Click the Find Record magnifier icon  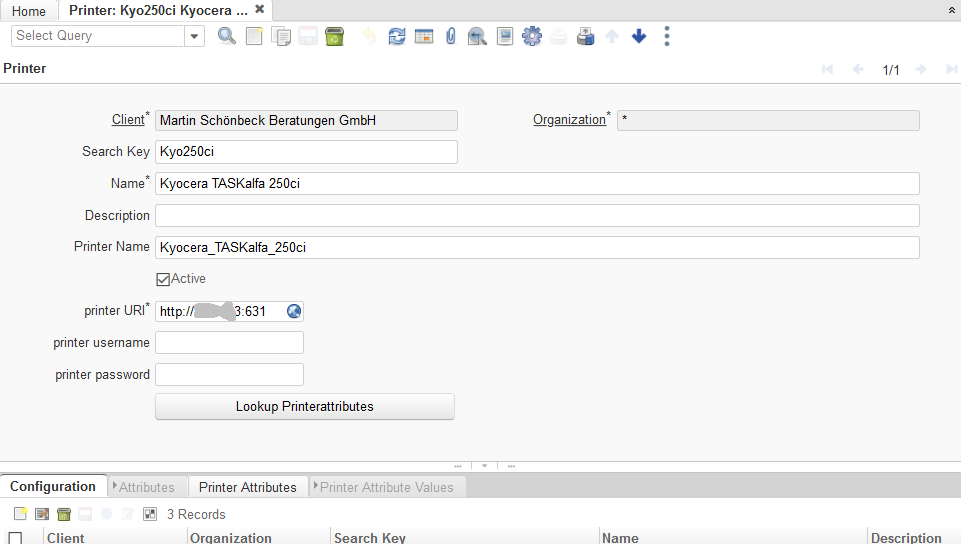(227, 36)
